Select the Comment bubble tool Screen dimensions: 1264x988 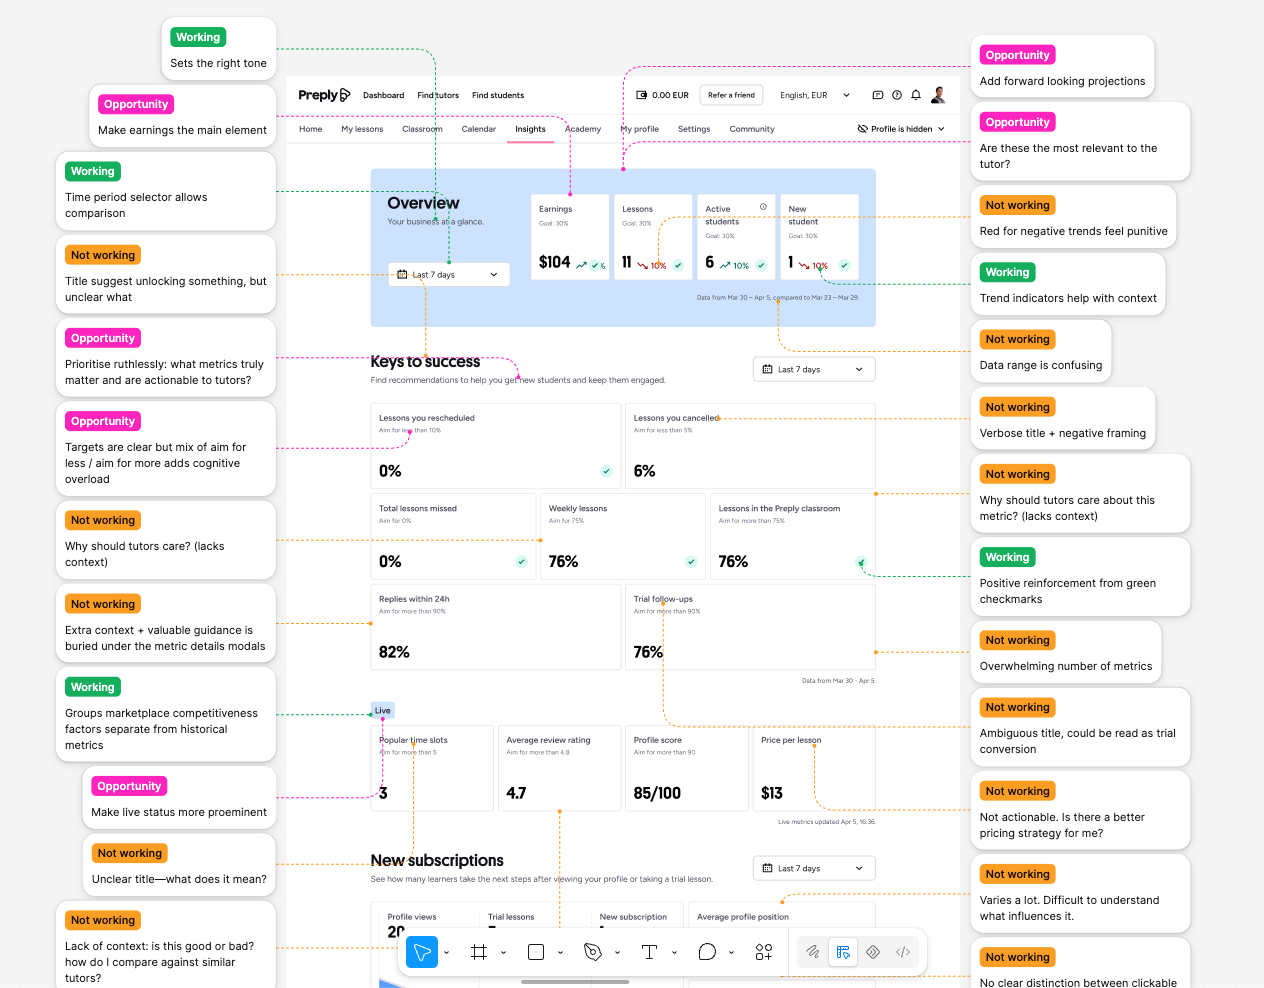point(707,952)
